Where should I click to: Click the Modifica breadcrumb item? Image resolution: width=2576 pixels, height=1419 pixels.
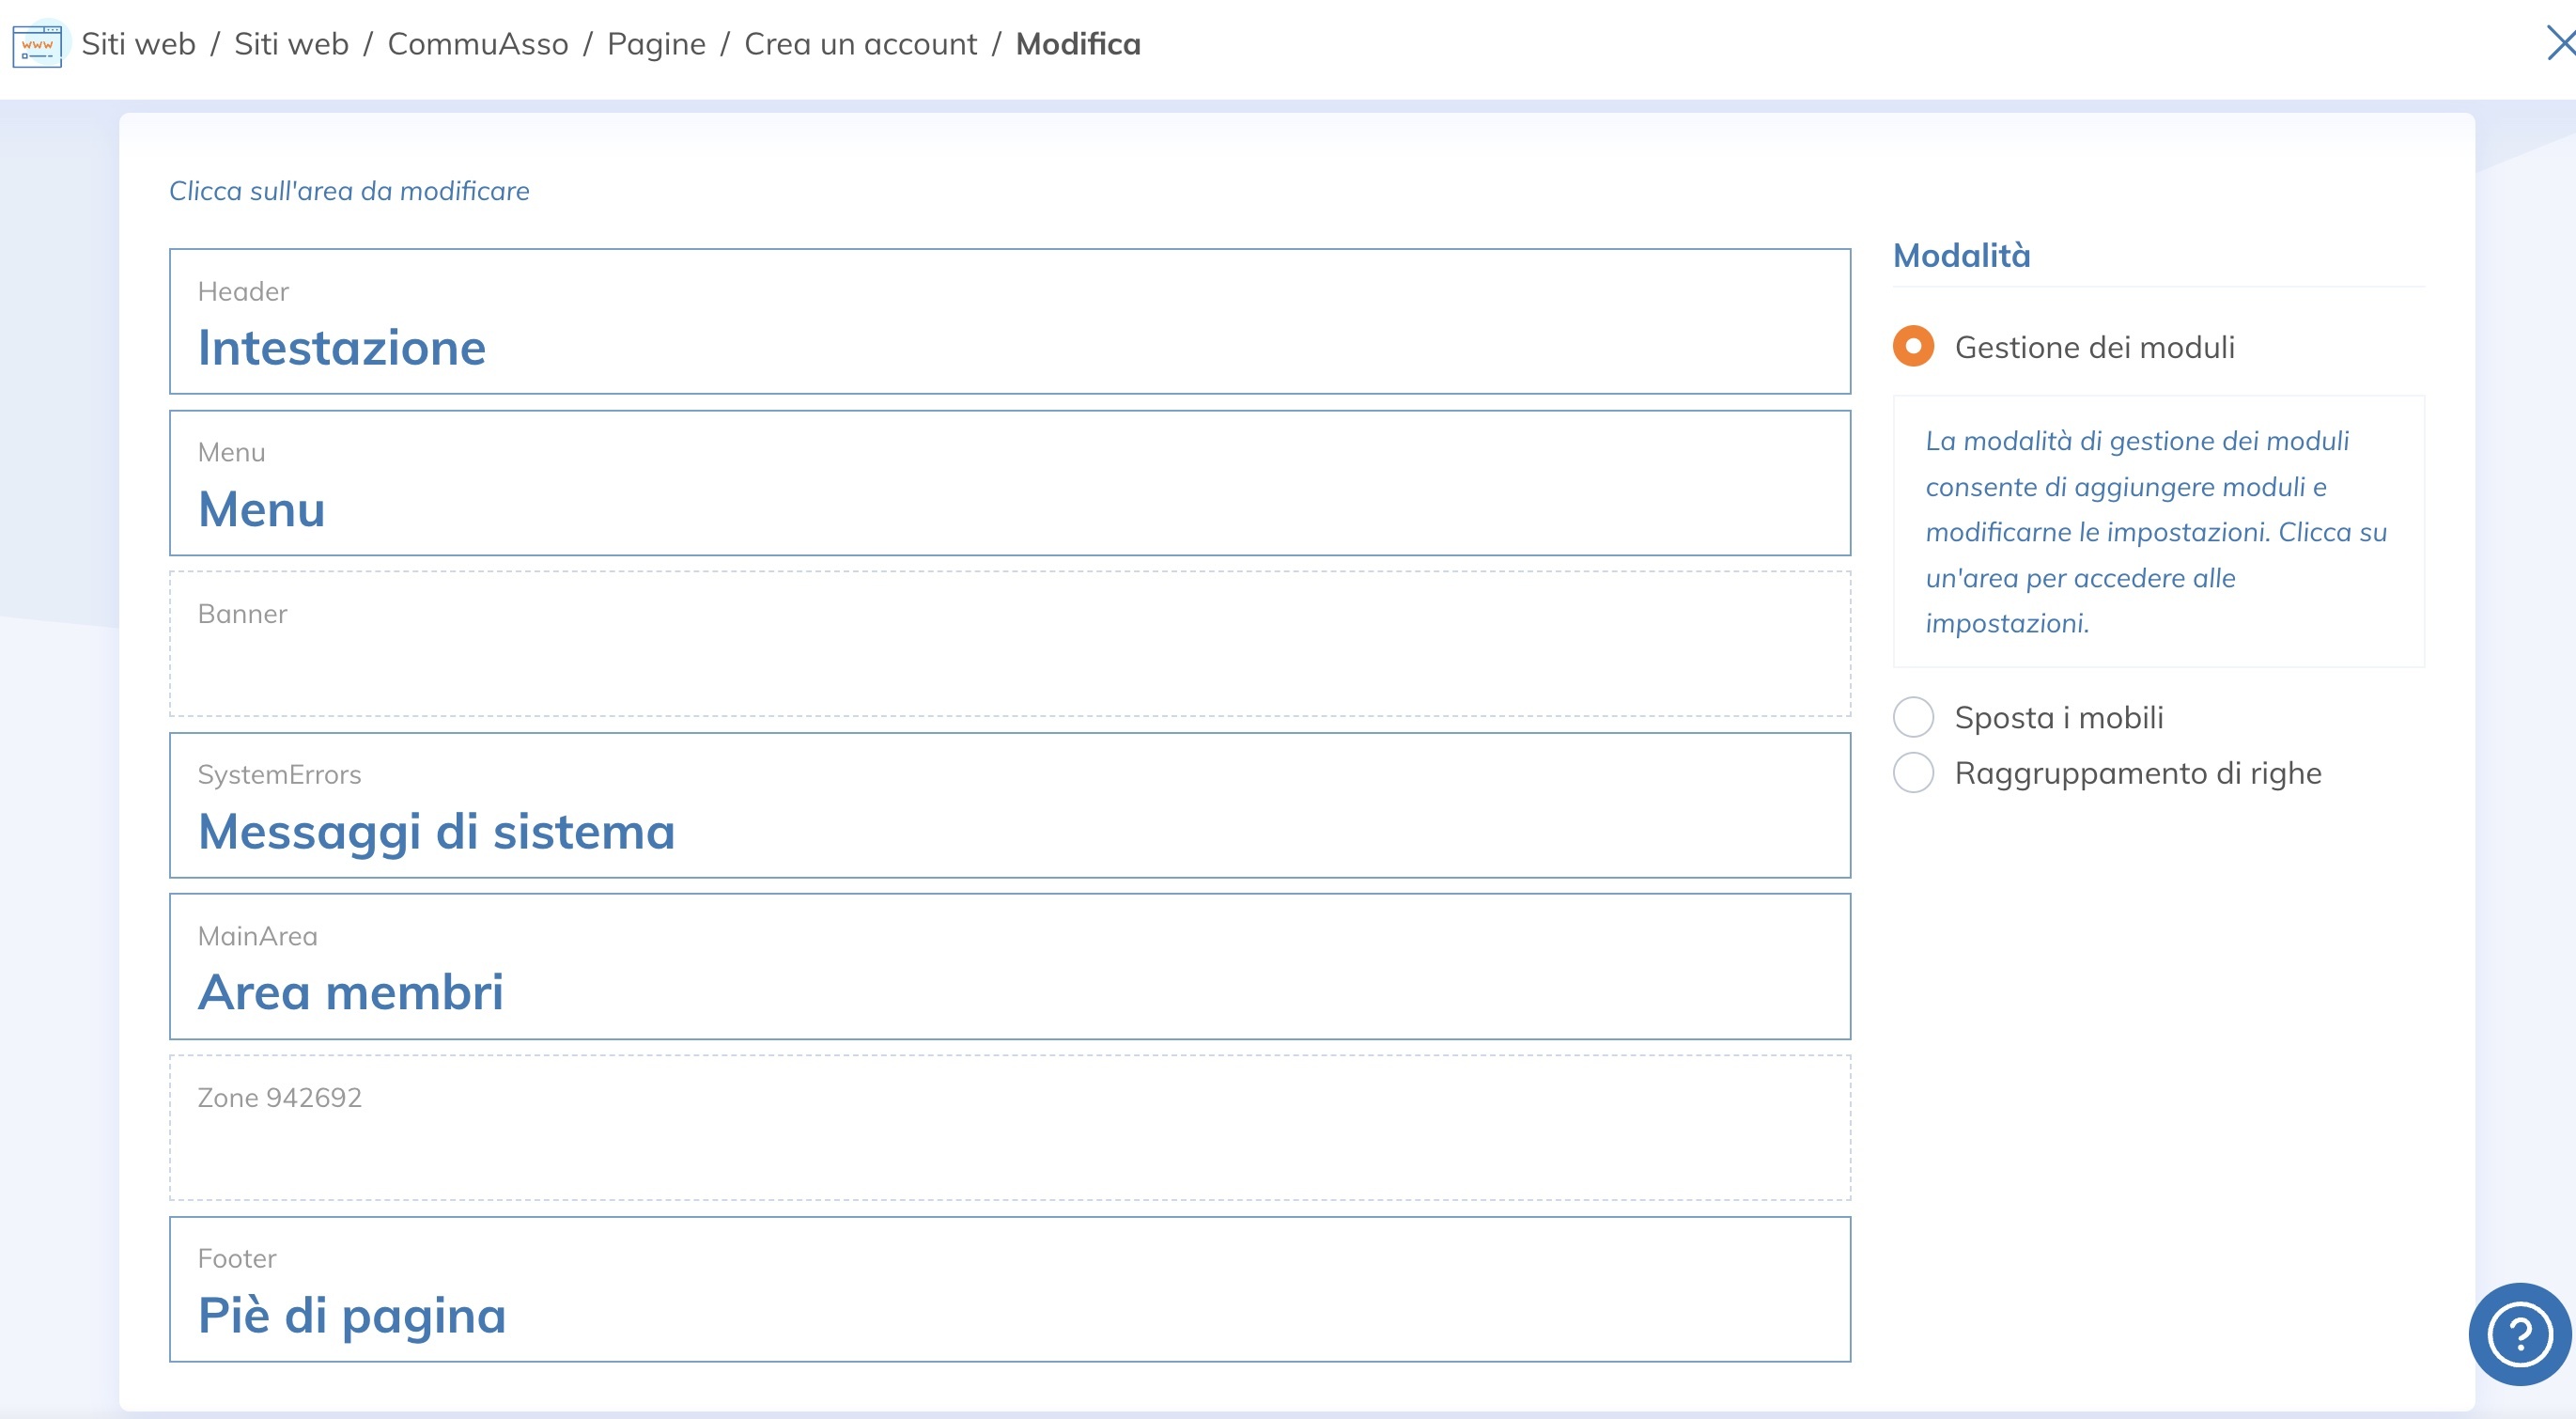(1077, 44)
